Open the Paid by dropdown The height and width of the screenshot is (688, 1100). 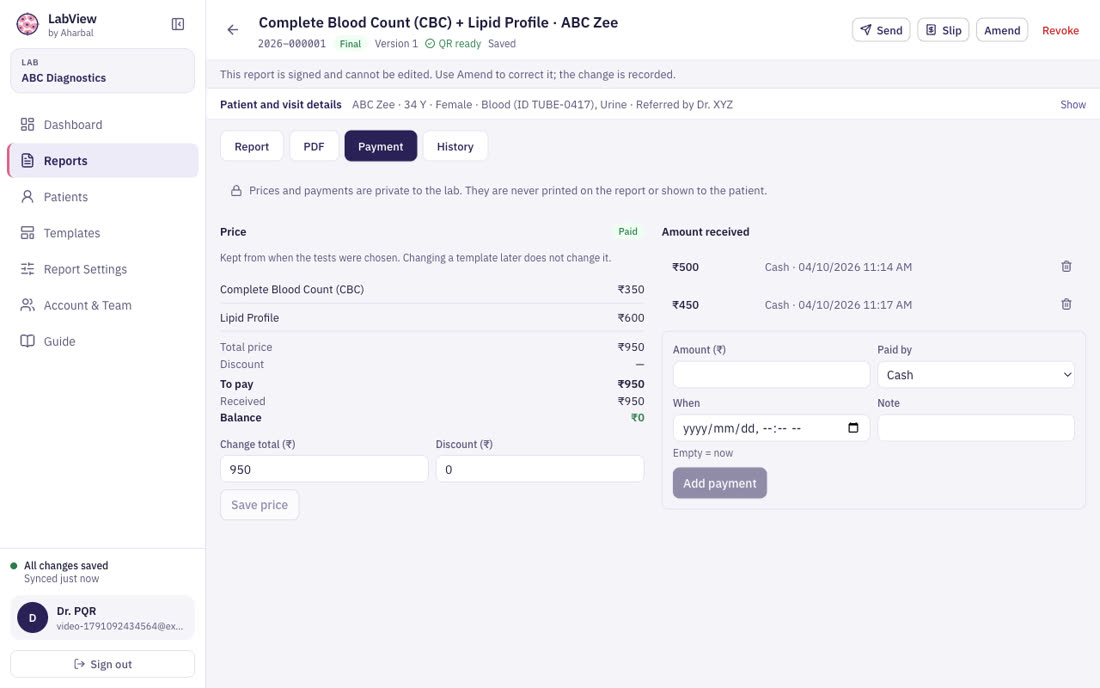click(x=976, y=375)
